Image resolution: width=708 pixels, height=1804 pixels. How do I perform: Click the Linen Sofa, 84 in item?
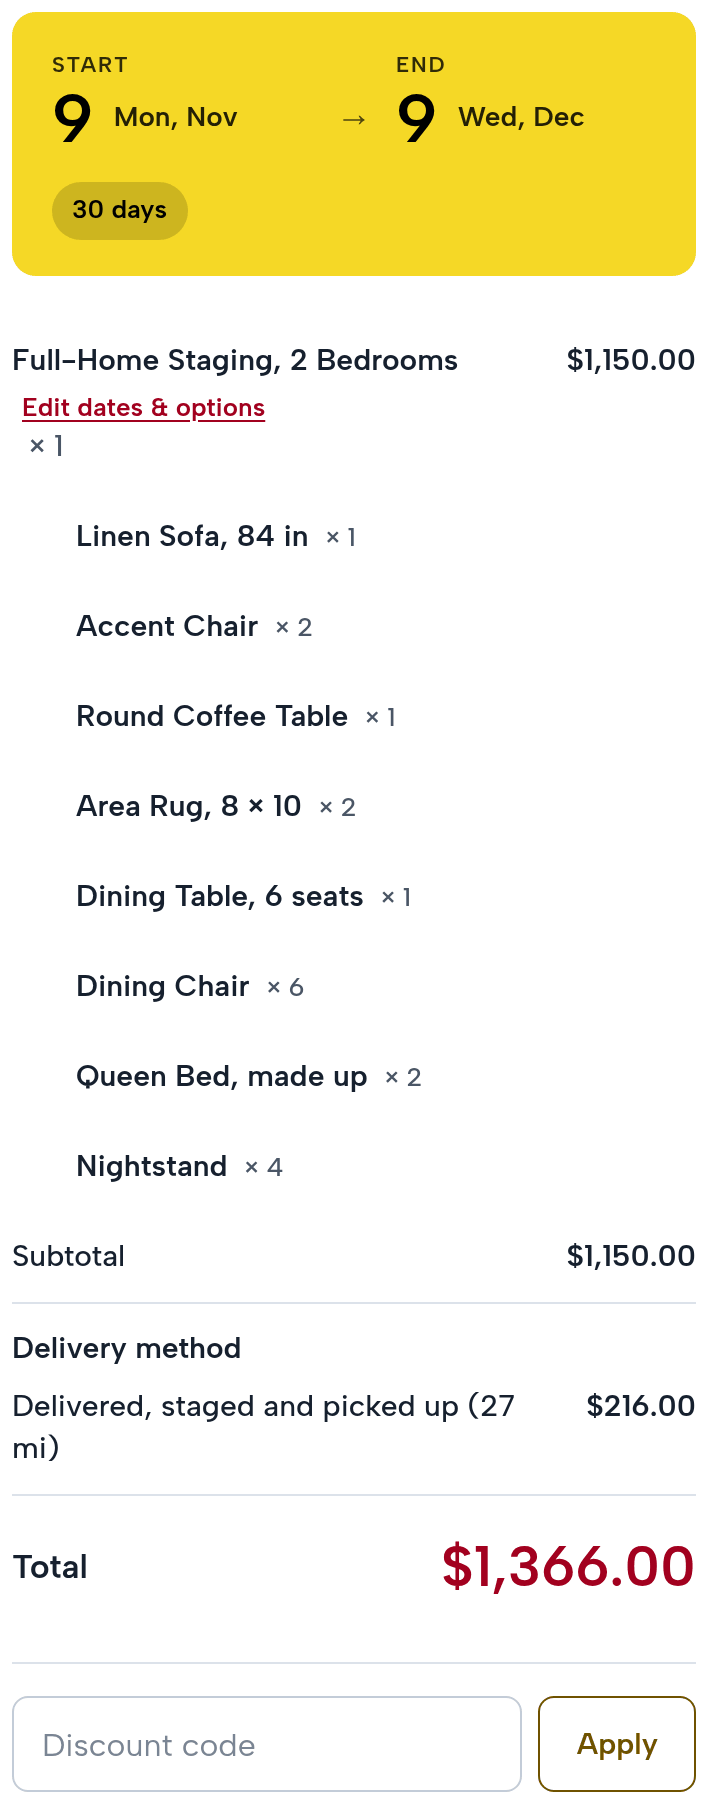(192, 536)
